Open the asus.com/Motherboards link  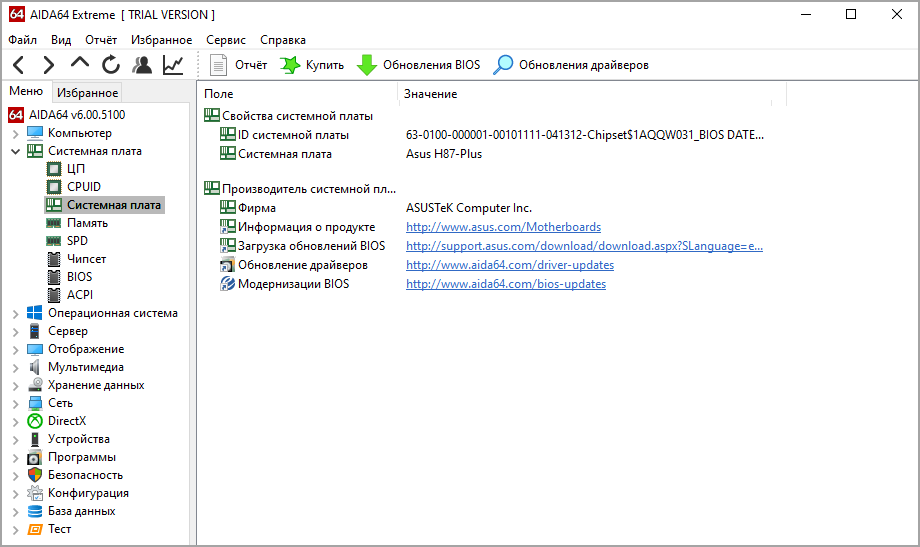coord(503,227)
